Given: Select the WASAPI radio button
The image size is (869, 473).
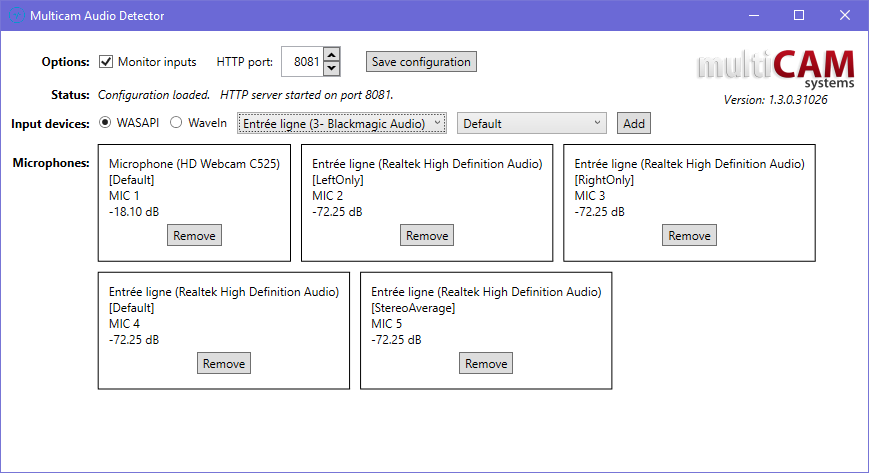Looking at the screenshot, I should (x=105, y=123).
